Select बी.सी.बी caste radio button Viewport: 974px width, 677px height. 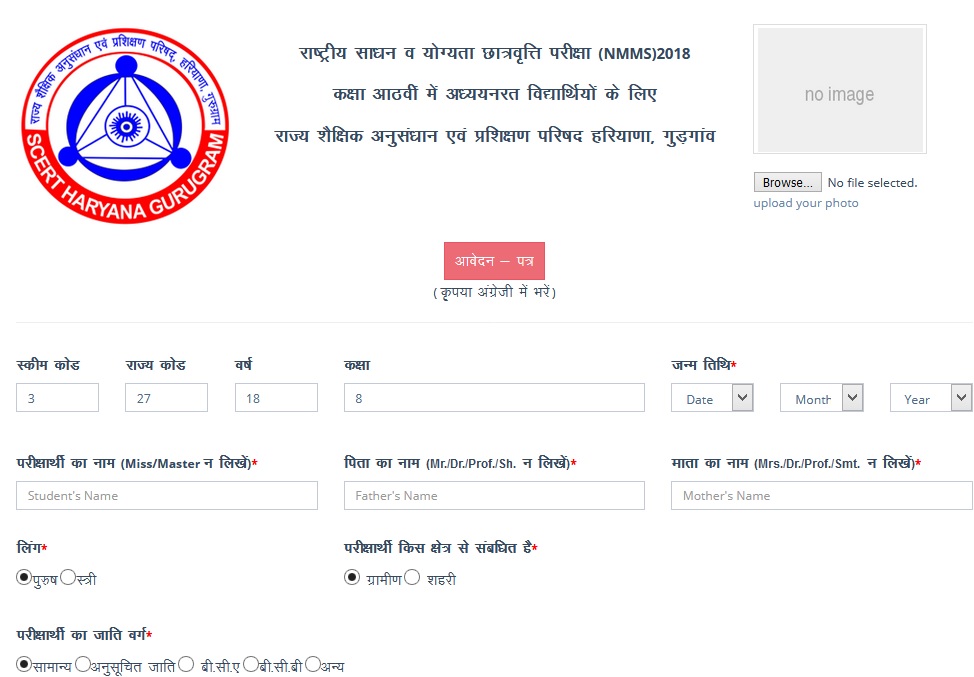pyautogui.click(x=251, y=665)
